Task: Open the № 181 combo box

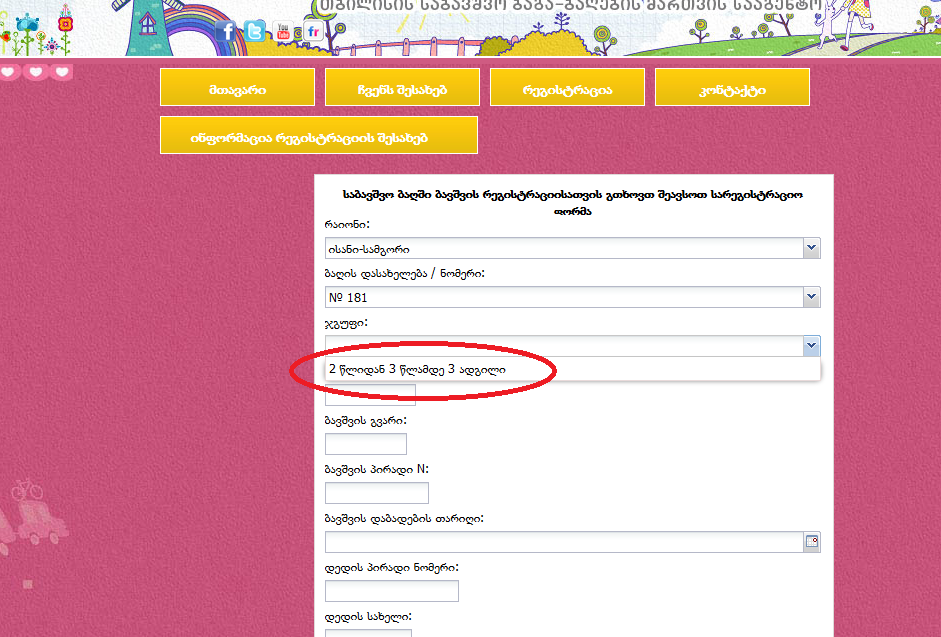Action: [x=573, y=297]
